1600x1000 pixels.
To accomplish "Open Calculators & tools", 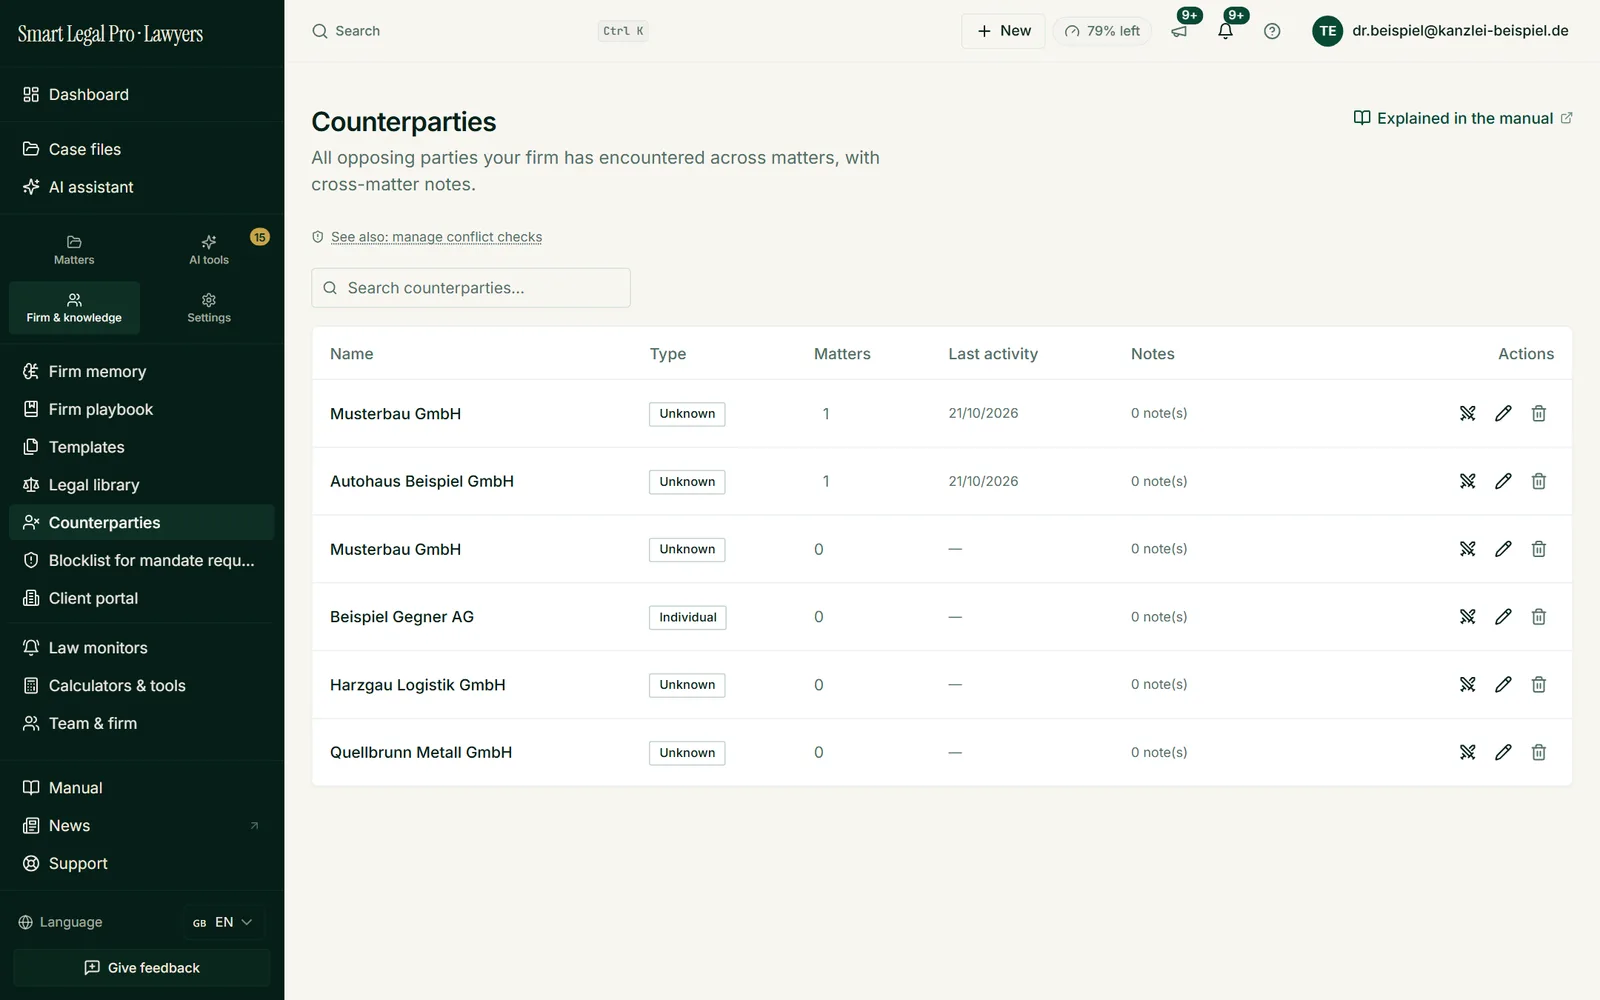I will [142, 686].
